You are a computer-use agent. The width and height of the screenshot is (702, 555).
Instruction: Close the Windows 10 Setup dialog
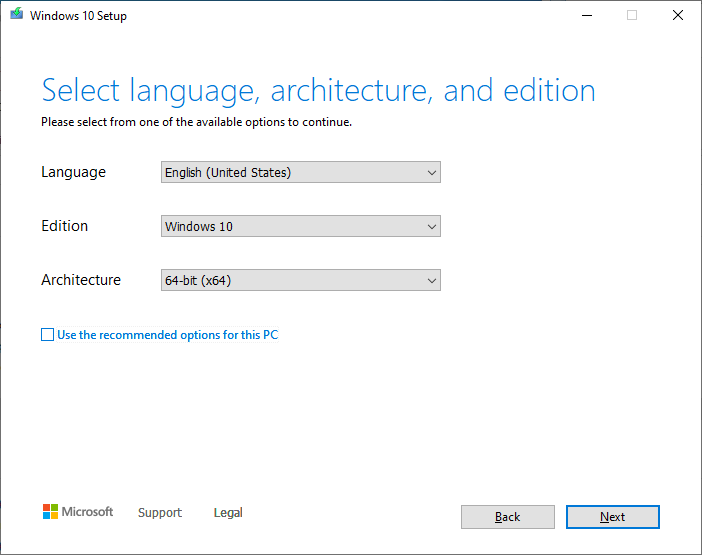678,15
